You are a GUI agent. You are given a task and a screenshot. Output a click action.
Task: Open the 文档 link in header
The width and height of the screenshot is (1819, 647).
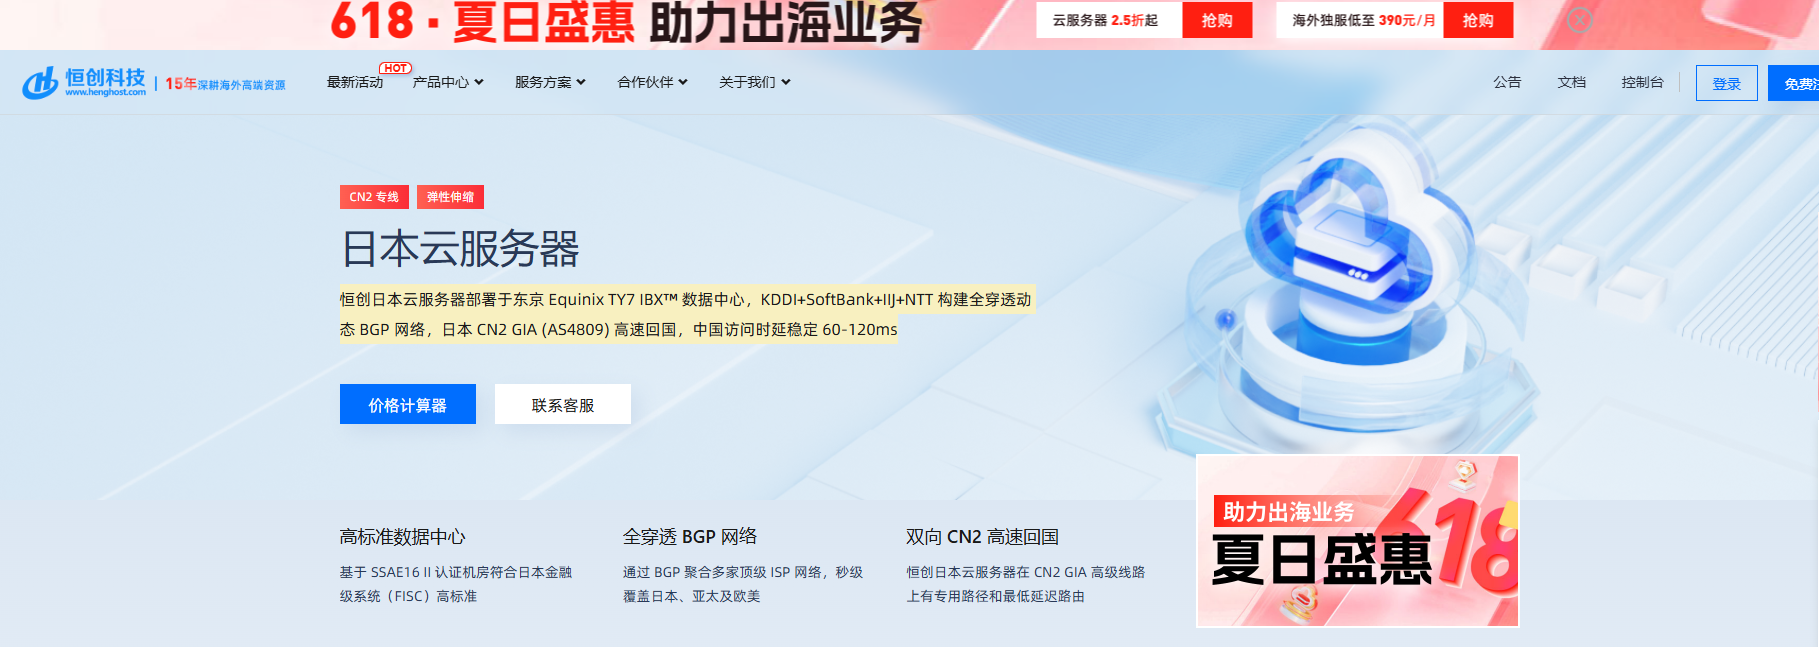pyautogui.click(x=1571, y=82)
